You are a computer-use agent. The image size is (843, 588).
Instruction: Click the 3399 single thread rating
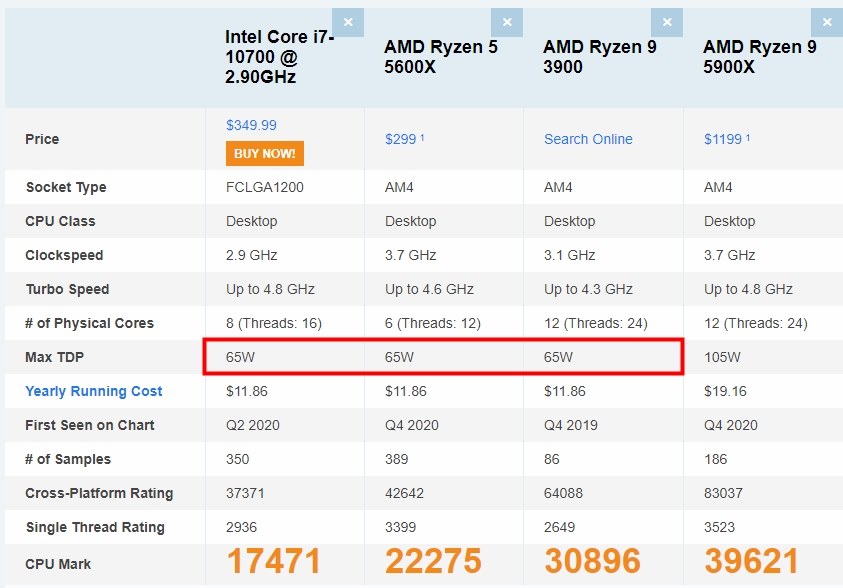[x=401, y=527]
